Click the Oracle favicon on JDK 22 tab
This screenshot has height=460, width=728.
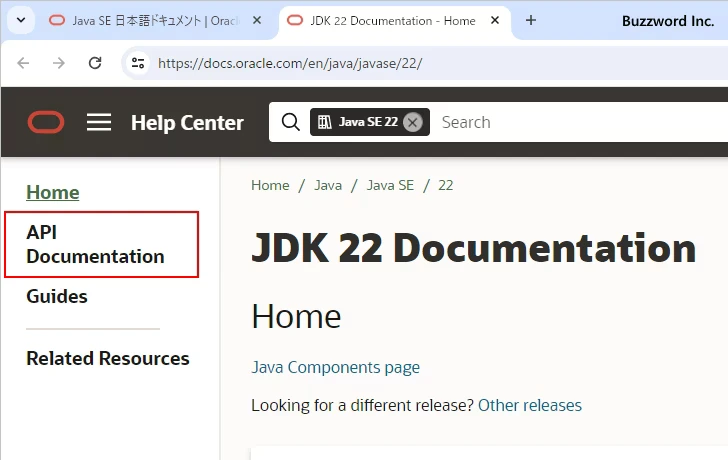[295, 20]
